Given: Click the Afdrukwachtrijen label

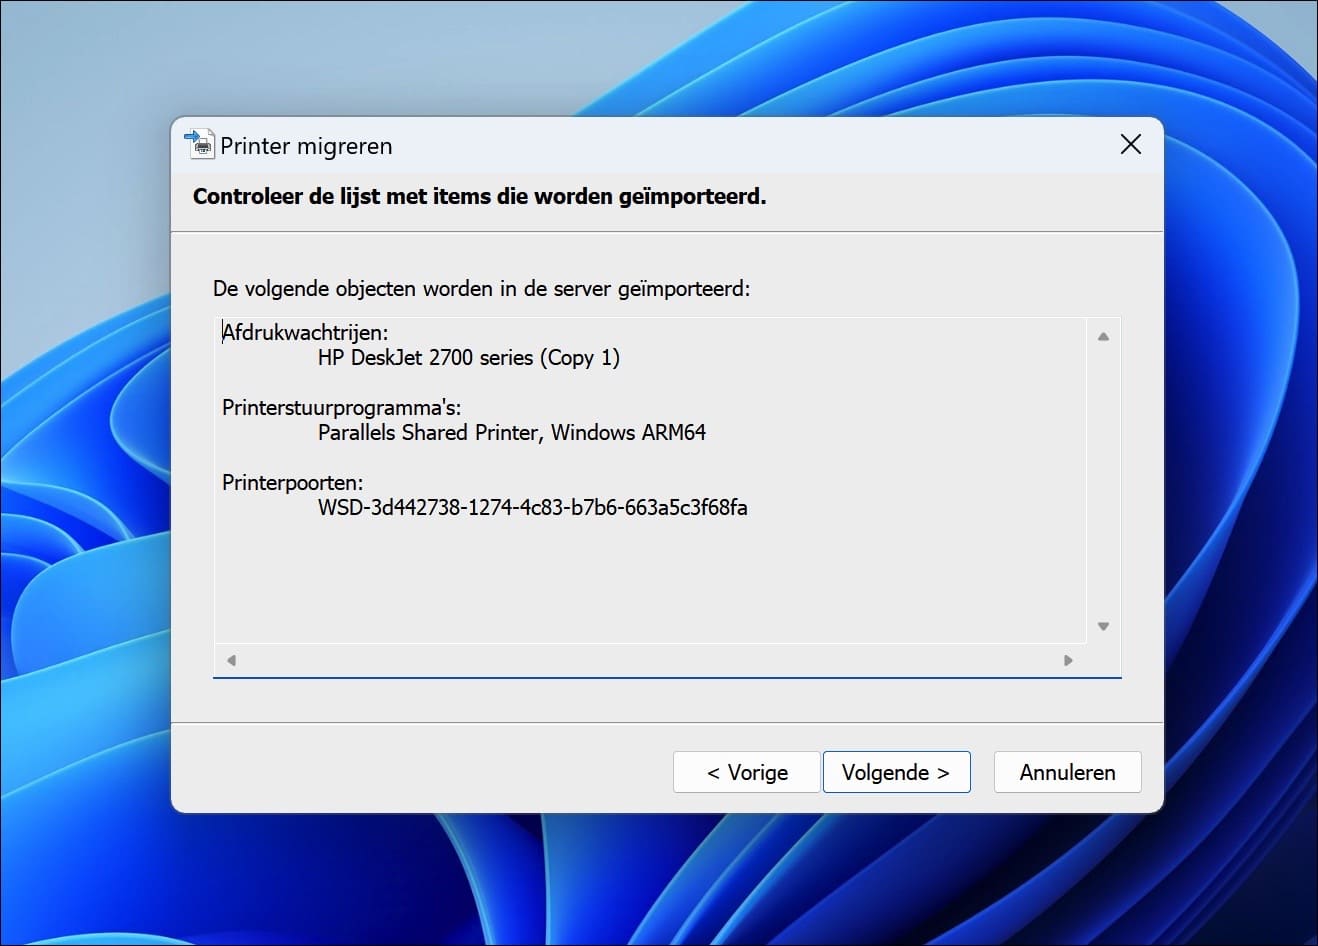Looking at the screenshot, I should click(x=305, y=332).
